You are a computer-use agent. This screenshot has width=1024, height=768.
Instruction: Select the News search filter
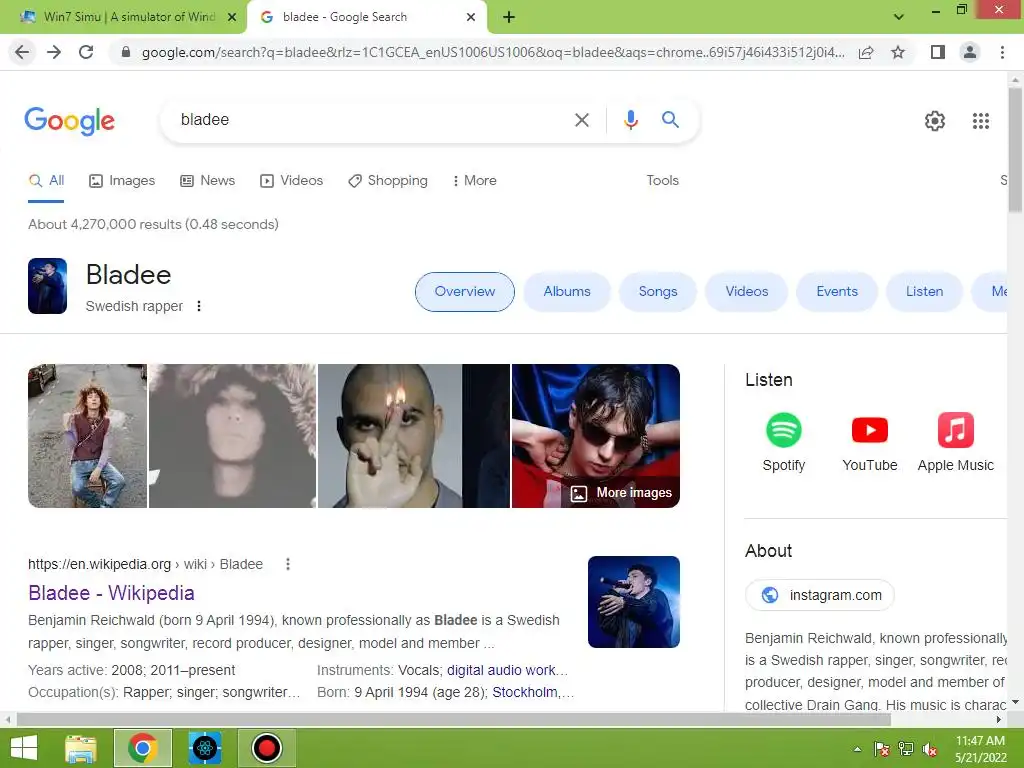pyautogui.click(x=207, y=181)
